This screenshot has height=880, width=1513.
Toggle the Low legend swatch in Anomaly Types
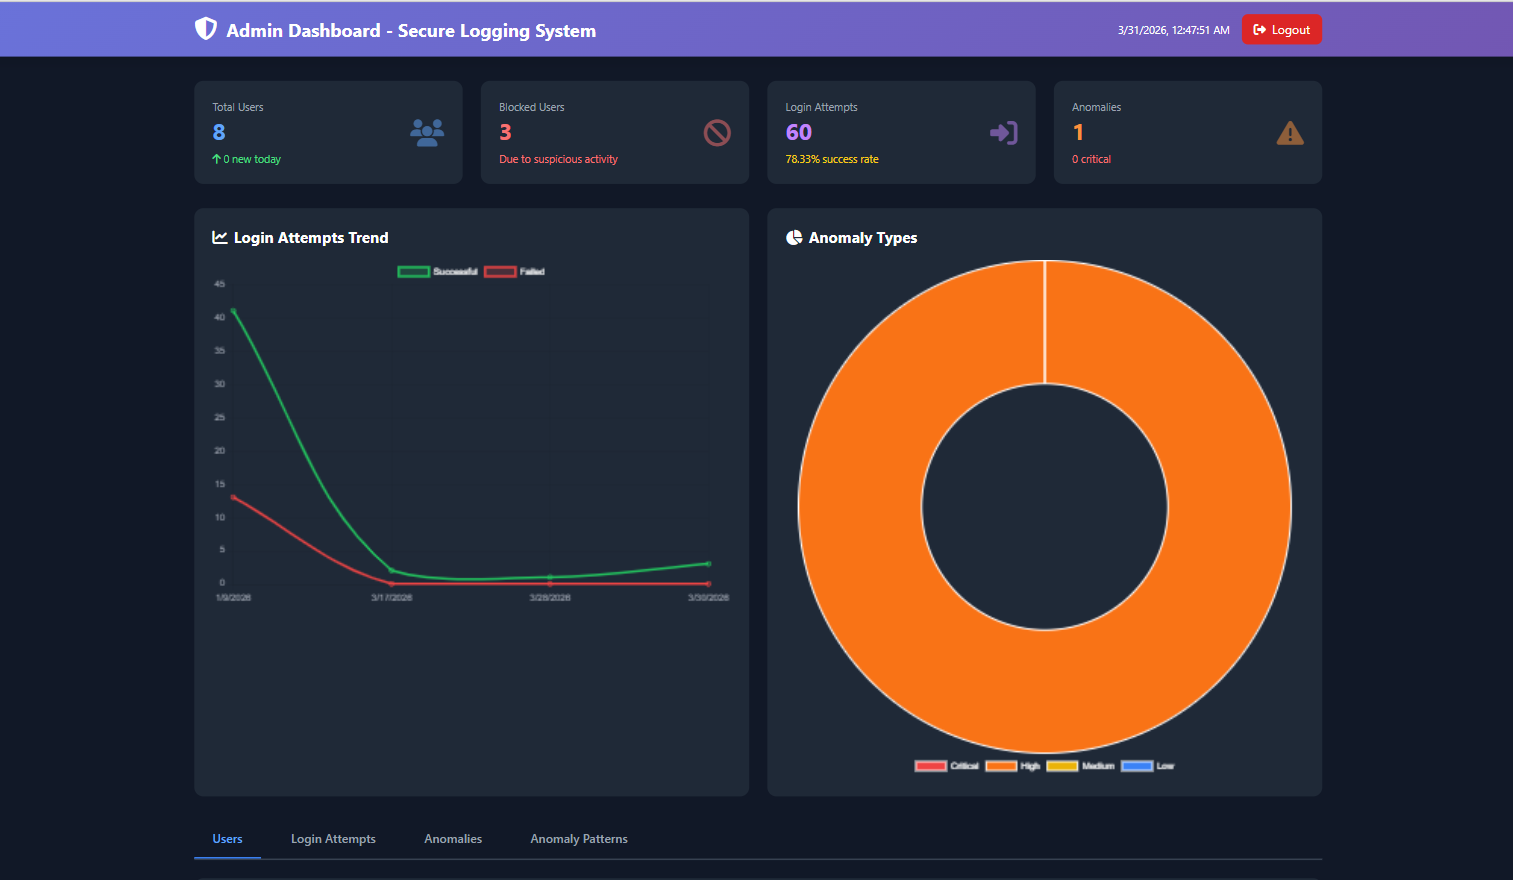coord(1137,766)
